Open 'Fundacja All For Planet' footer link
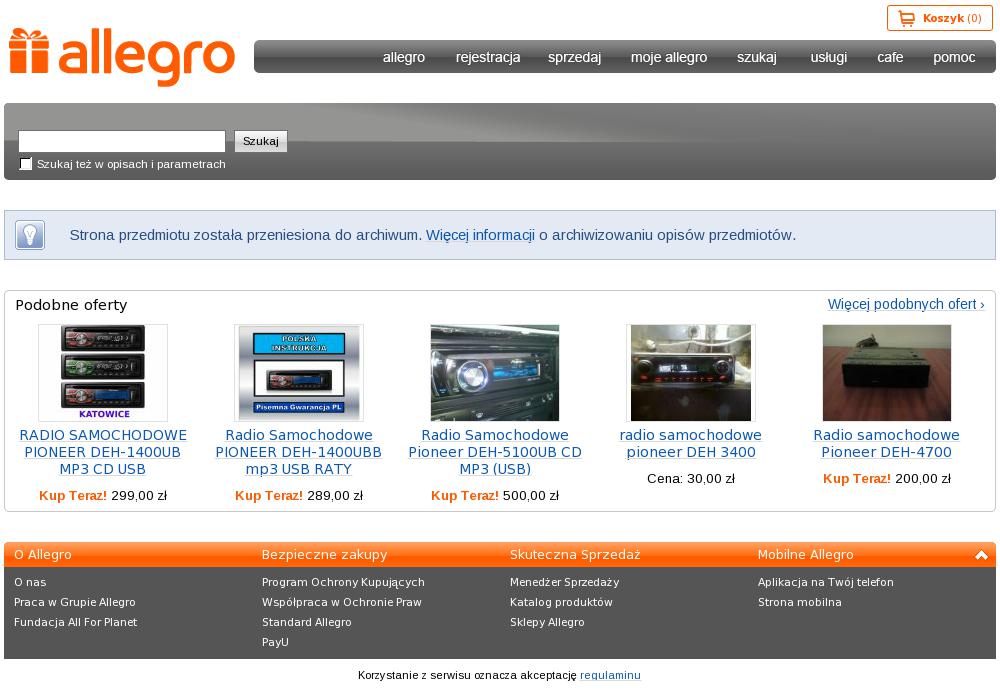The width and height of the screenshot is (1000, 695). [x=75, y=622]
